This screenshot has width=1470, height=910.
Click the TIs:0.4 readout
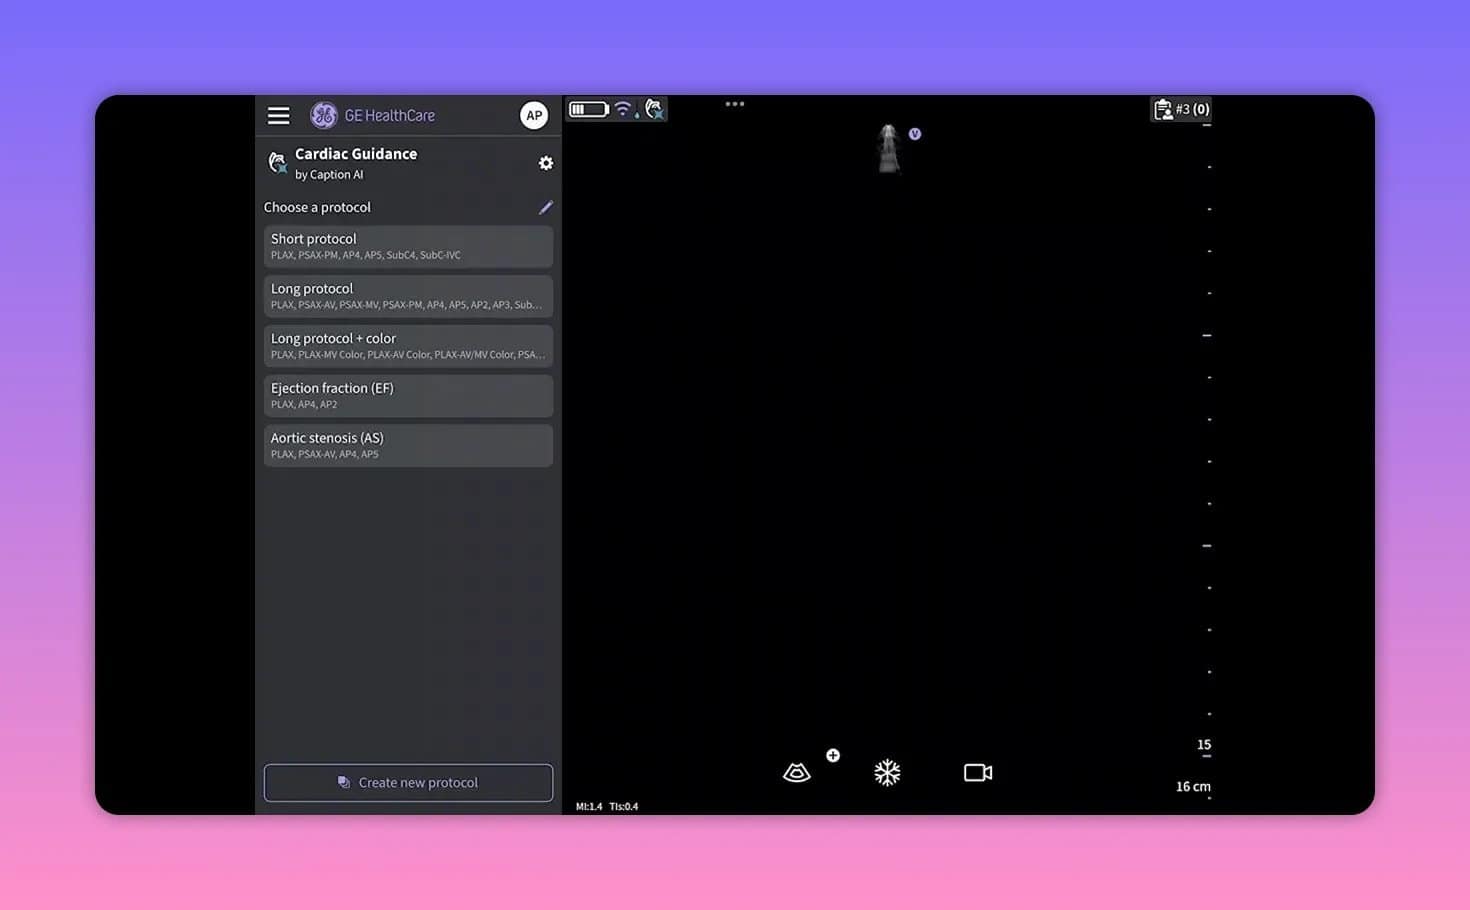point(624,806)
